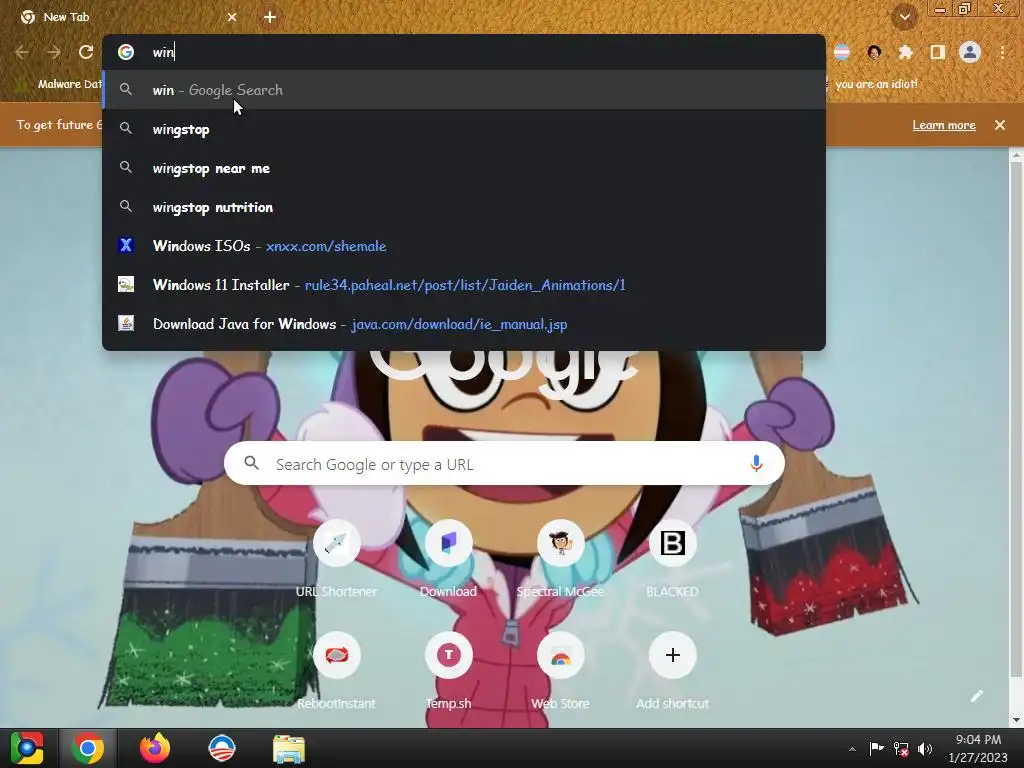Choose the 'wingstop' suggestion
The width and height of the screenshot is (1024, 768).
[464, 129]
